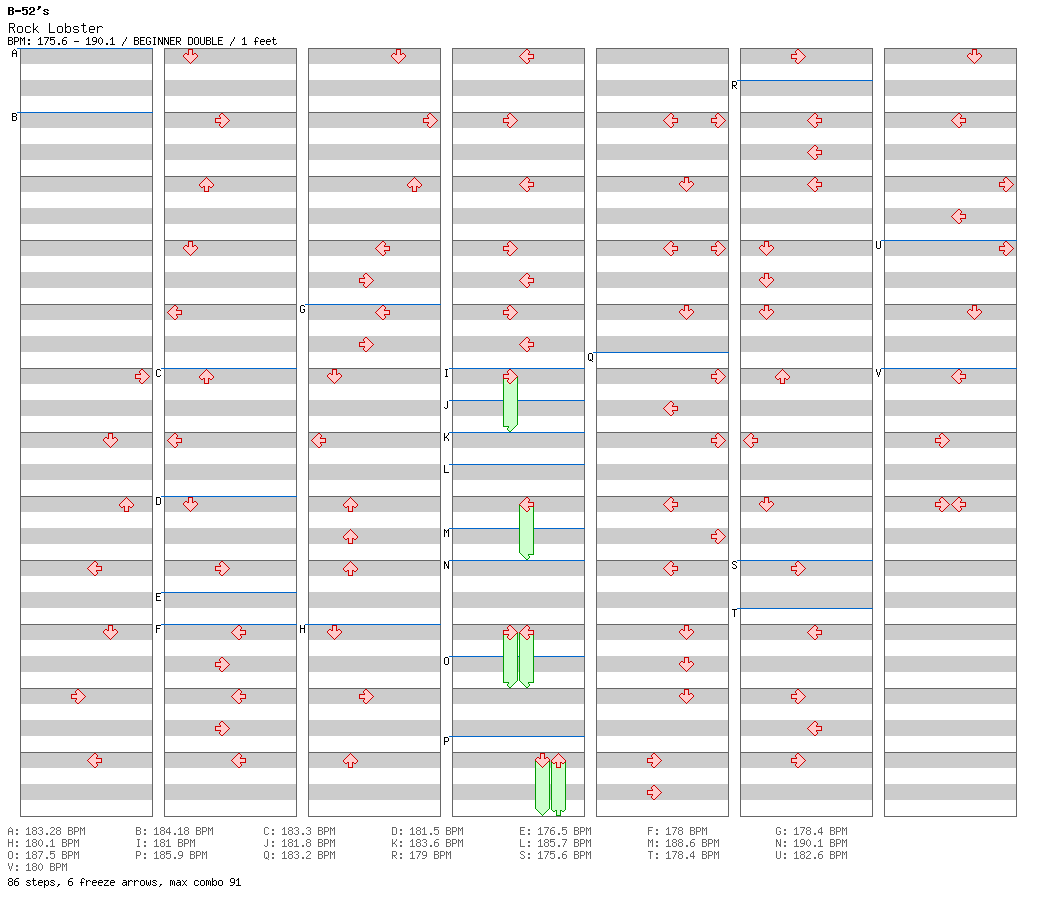Click chart marker letter P
This screenshot has height=912, width=1040.
point(446,742)
